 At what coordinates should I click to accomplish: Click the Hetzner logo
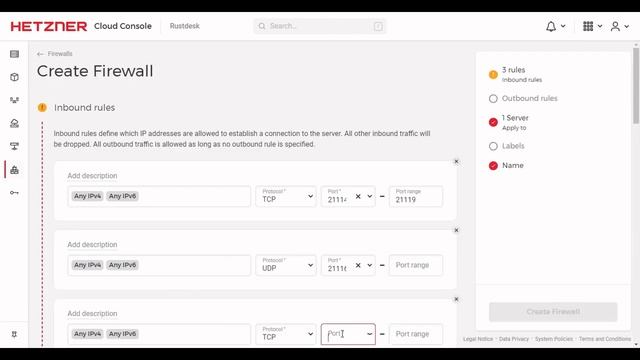pos(49,26)
